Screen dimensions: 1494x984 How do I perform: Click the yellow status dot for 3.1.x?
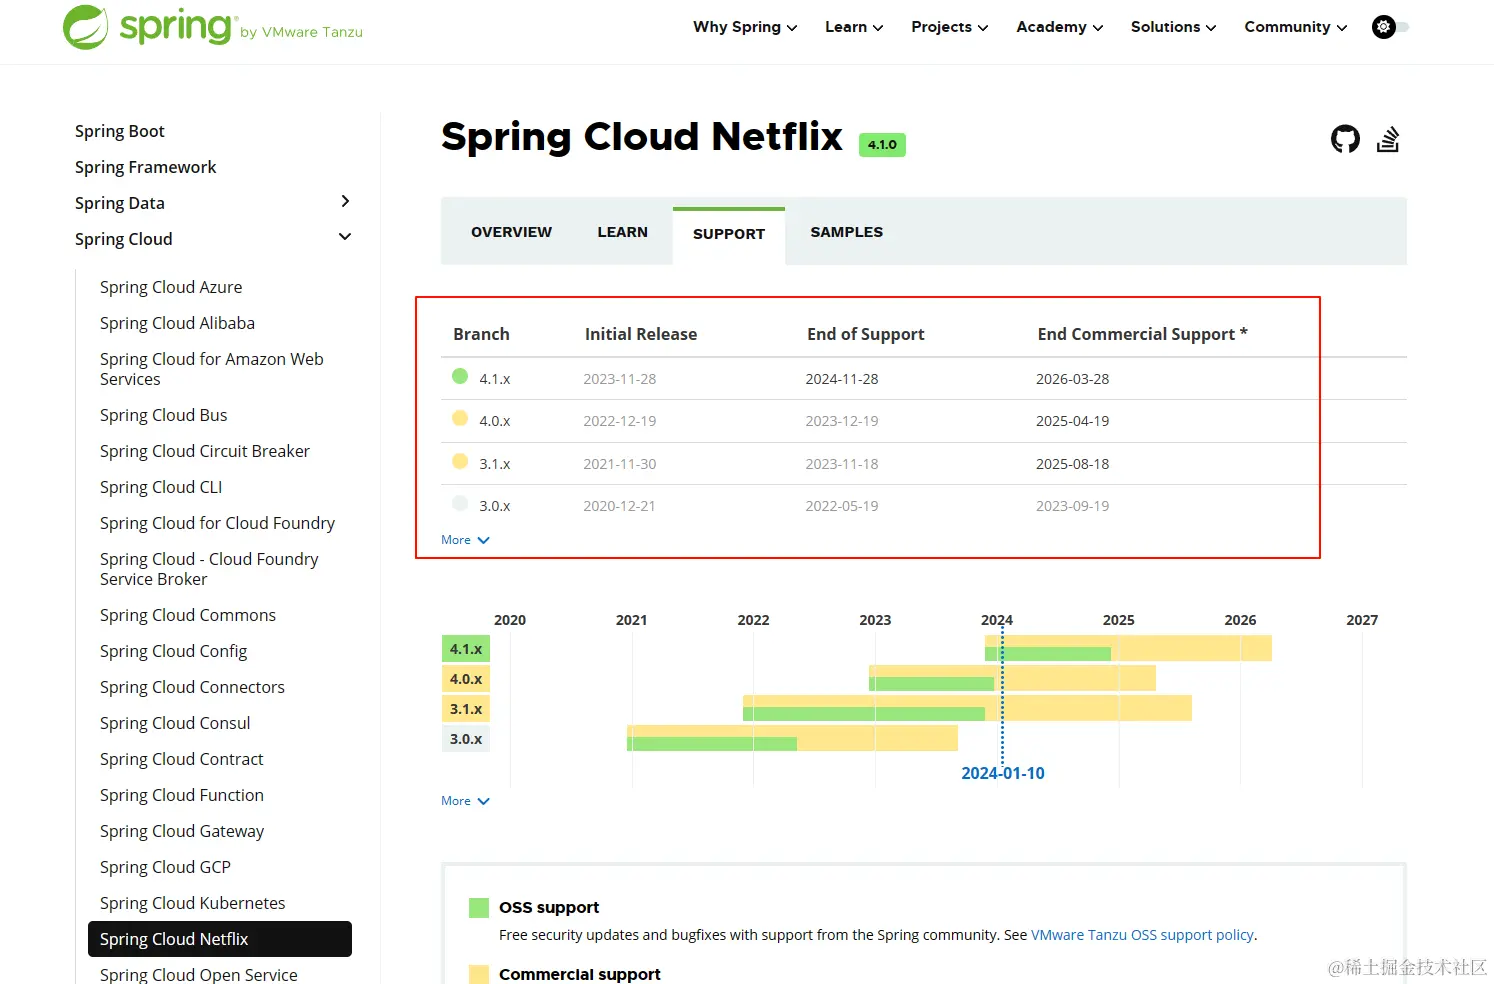[460, 461]
